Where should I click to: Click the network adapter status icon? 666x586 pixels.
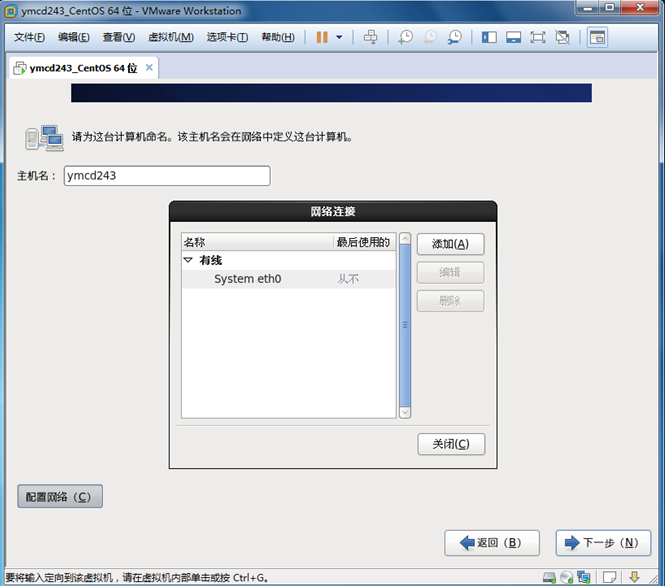584,578
